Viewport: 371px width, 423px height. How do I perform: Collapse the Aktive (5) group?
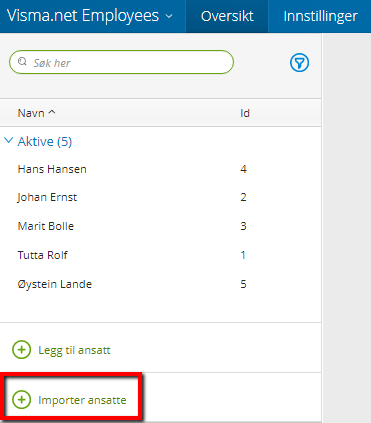(x=9, y=140)
